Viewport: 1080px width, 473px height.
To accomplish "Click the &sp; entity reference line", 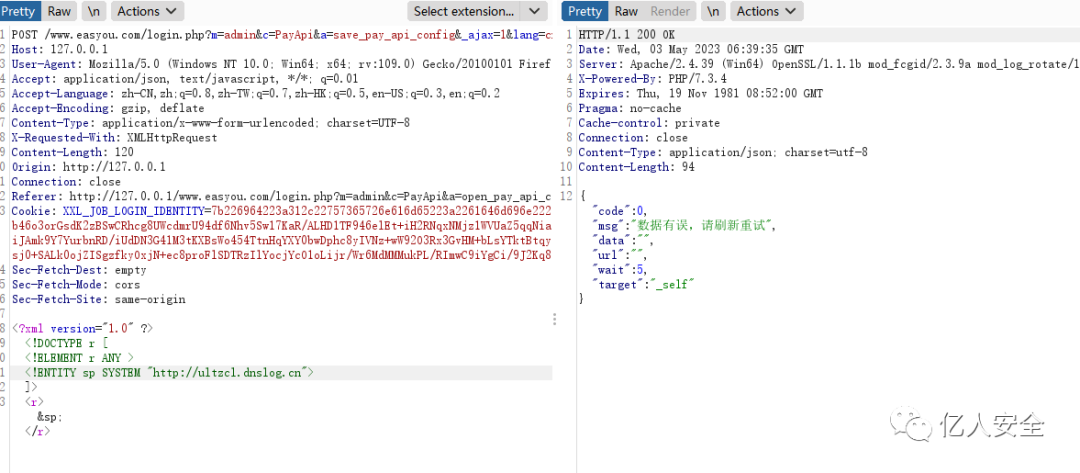I will pos(51,417).
